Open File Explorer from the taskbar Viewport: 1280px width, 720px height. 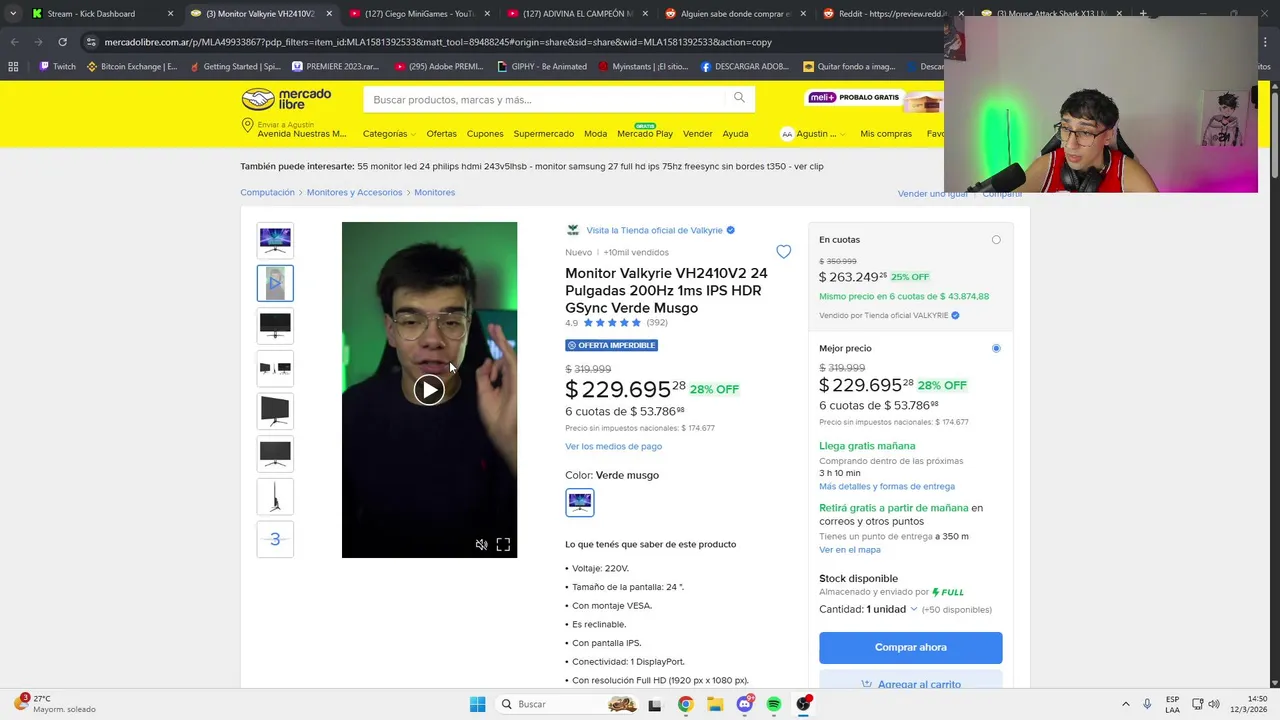pos(715,704)
